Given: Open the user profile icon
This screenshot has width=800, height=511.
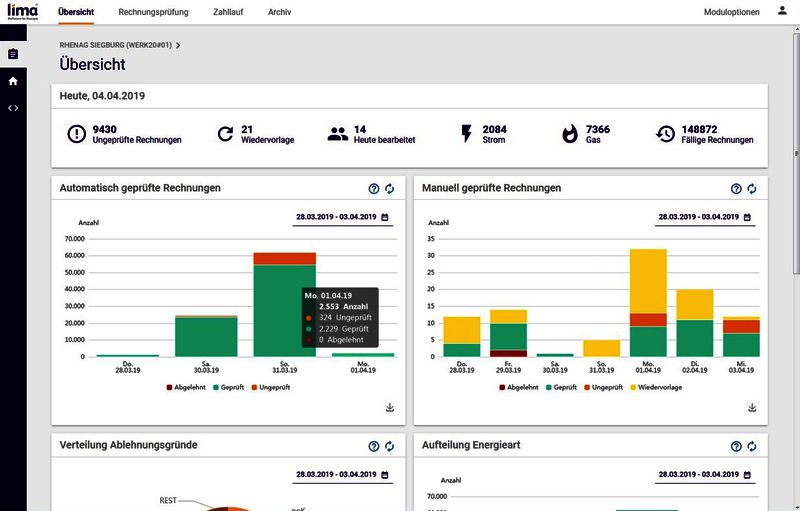Looking at the screenshot, I should pos(782,11).
